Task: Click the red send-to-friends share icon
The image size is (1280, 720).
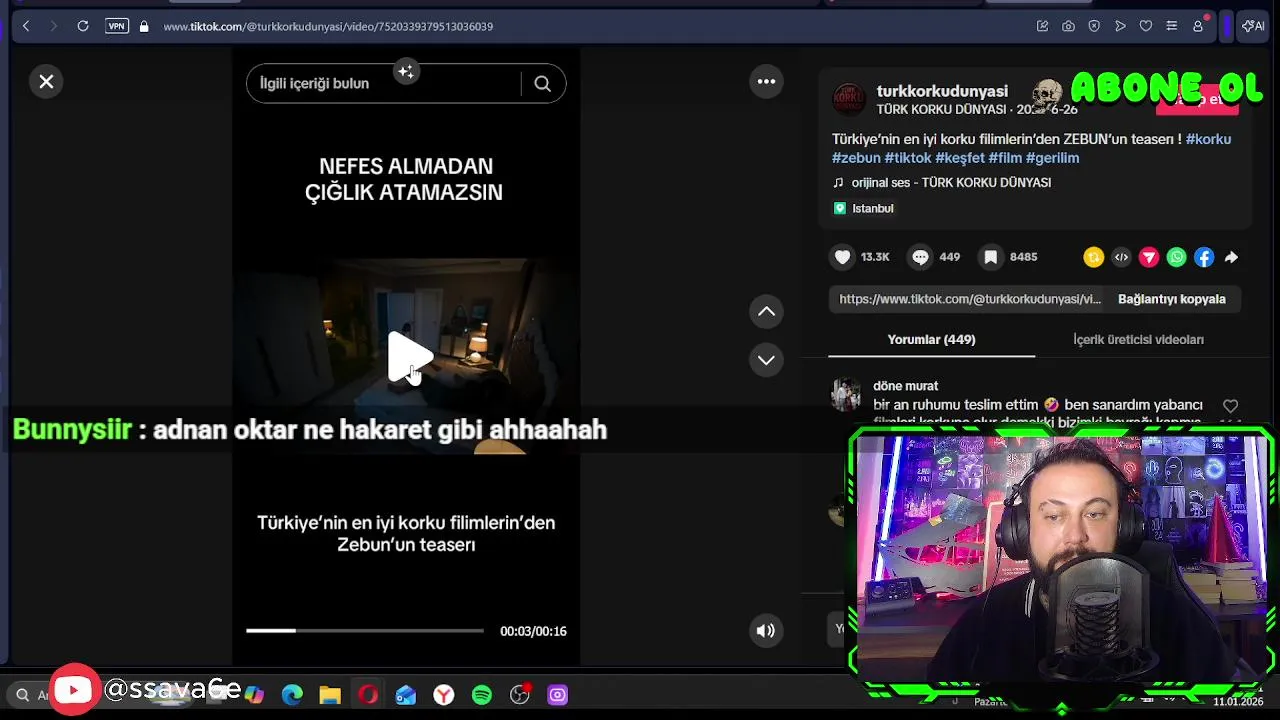Action: 1149,258
